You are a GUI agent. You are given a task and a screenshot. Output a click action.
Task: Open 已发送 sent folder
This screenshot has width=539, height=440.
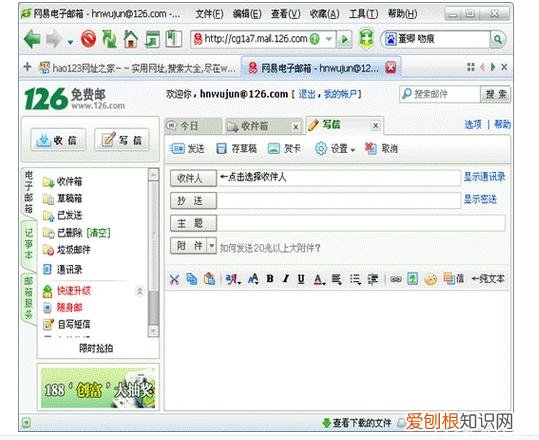(62, 215)
